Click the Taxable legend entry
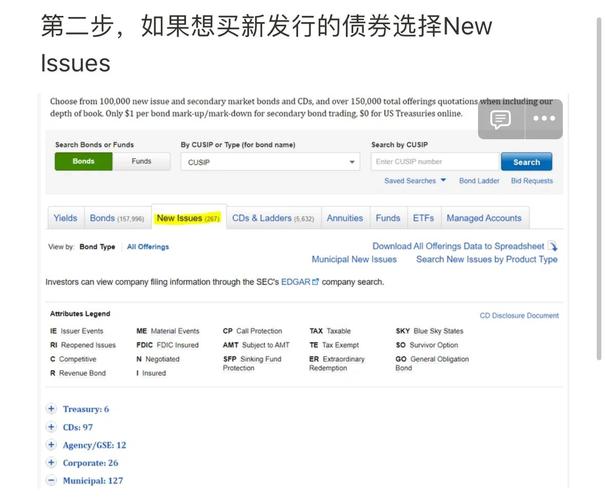 (330, 331)
